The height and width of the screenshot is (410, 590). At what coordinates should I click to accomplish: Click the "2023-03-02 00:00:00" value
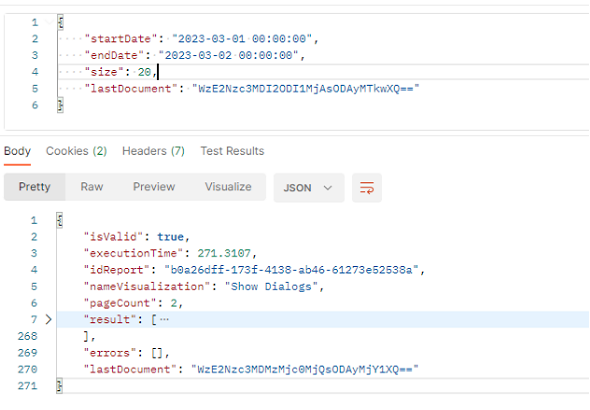[228, 55]
